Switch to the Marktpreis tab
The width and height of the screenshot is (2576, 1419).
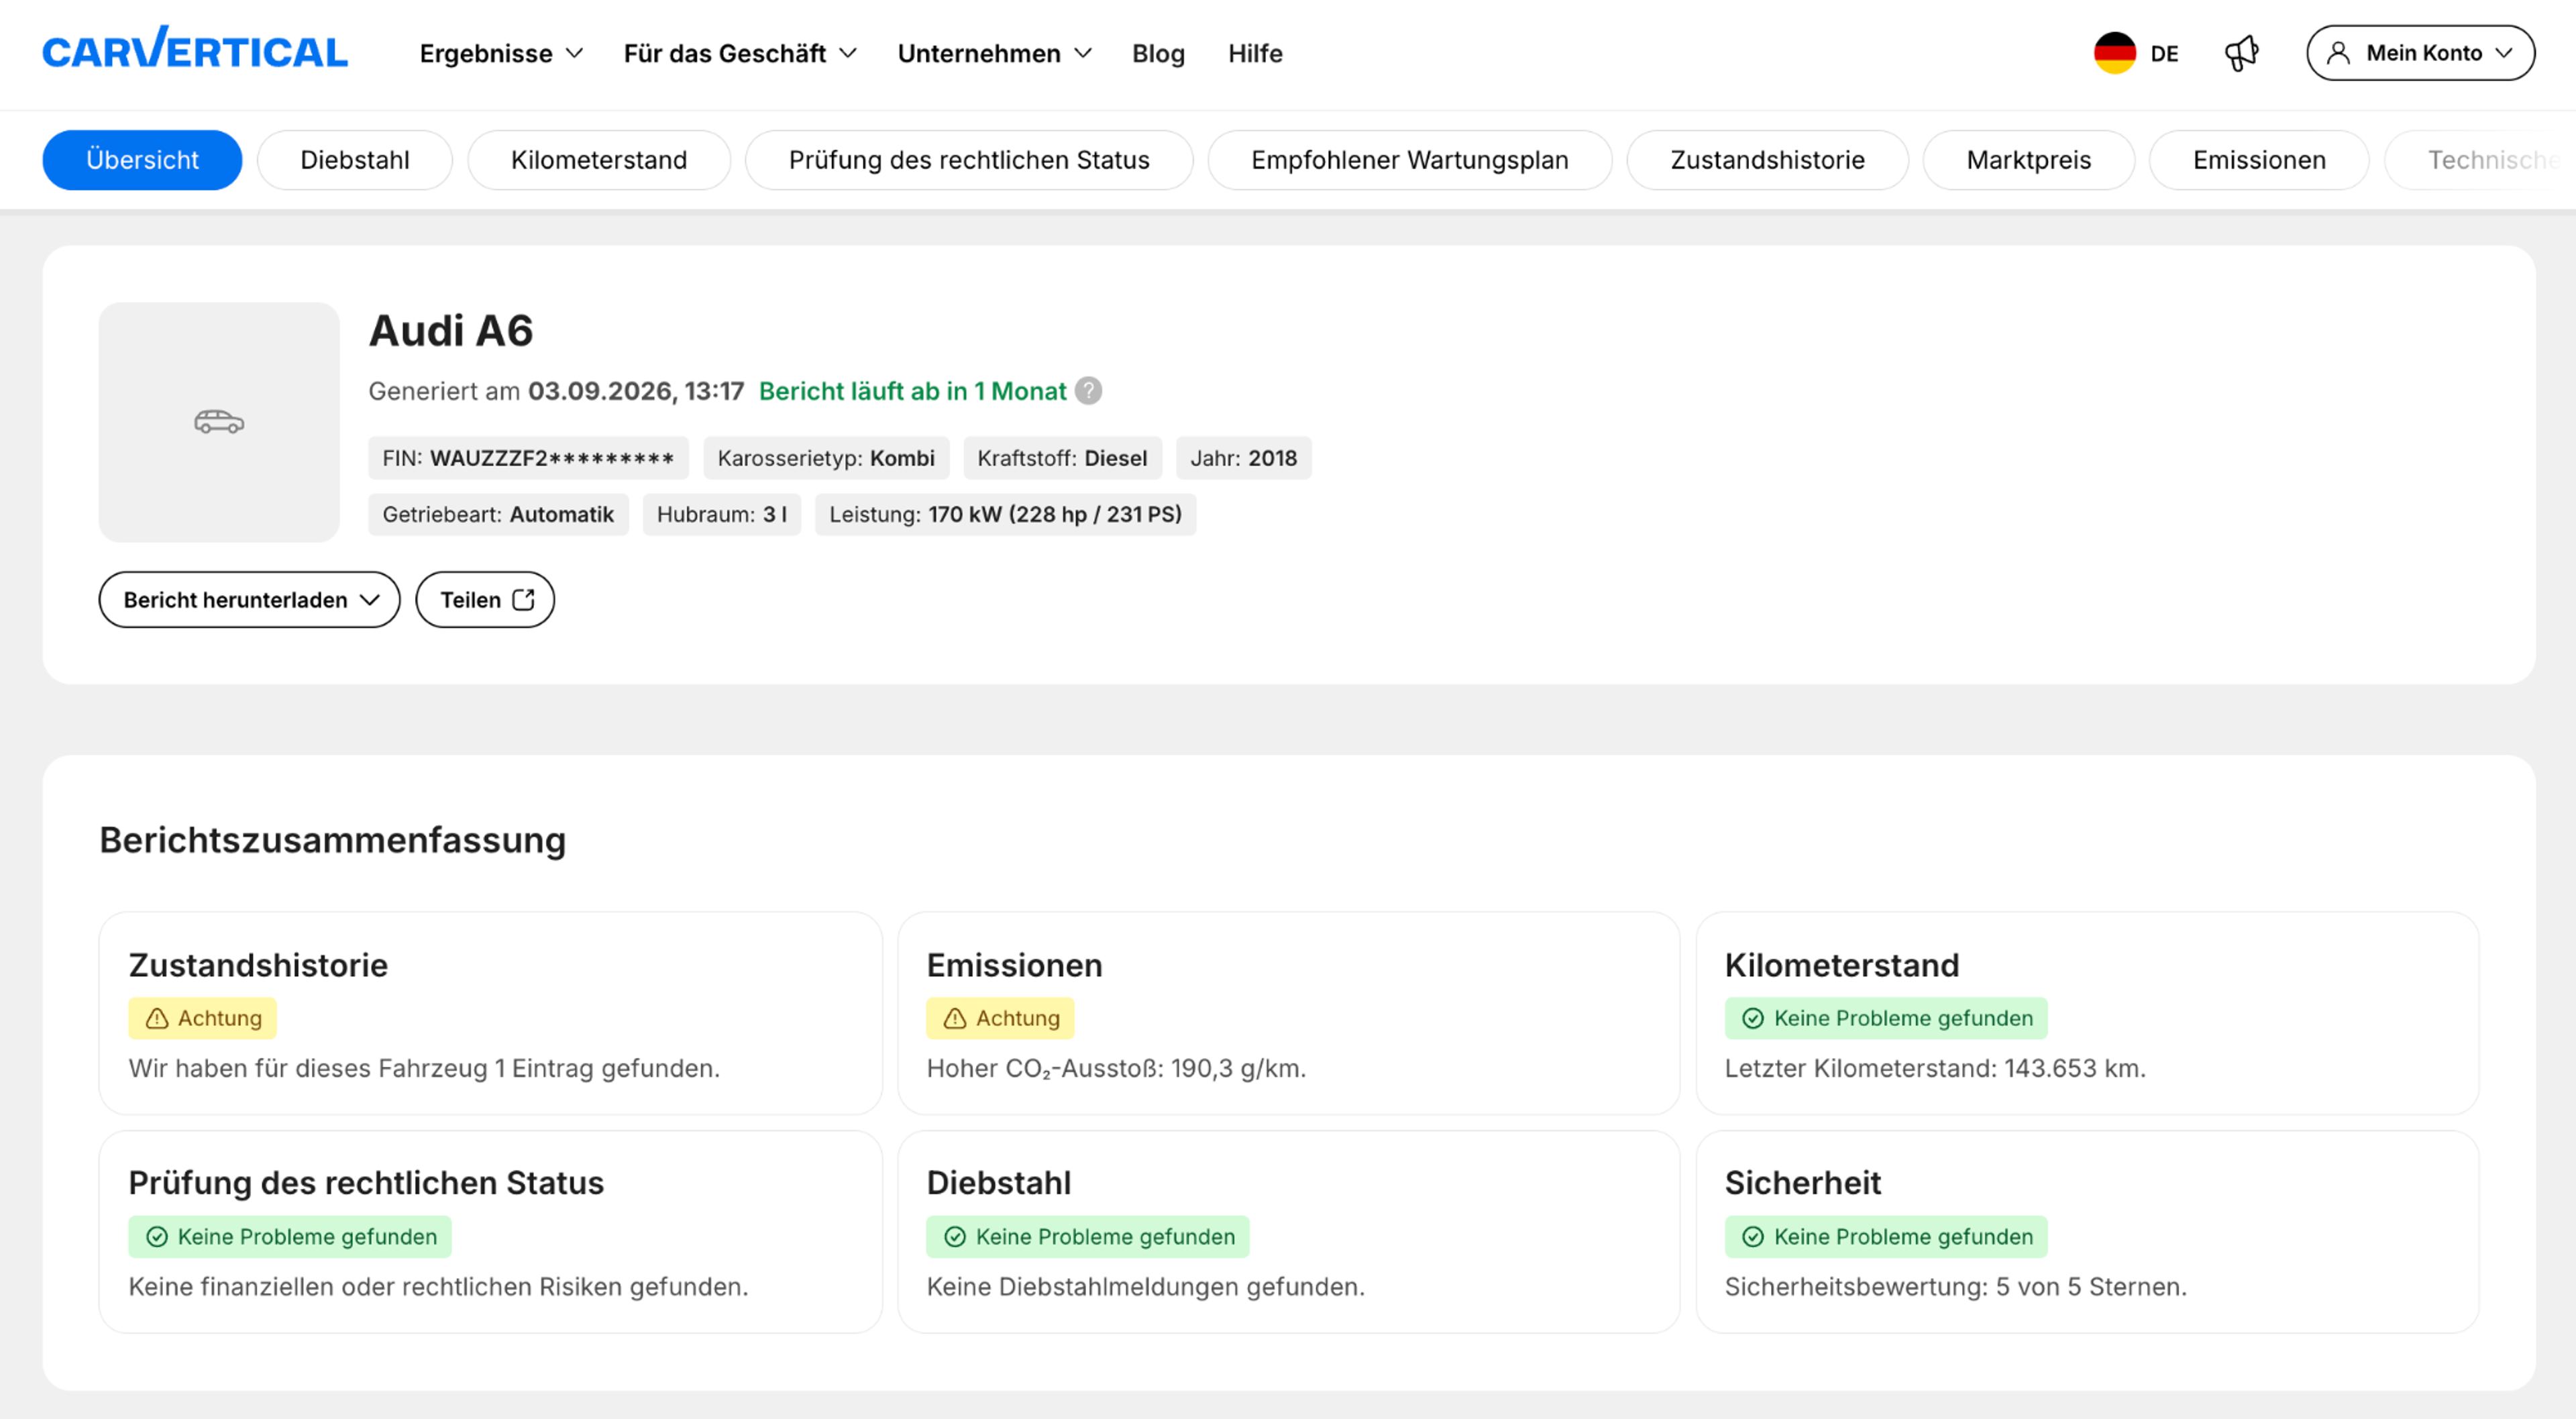pyautogui.click(x=2028, y=160)
